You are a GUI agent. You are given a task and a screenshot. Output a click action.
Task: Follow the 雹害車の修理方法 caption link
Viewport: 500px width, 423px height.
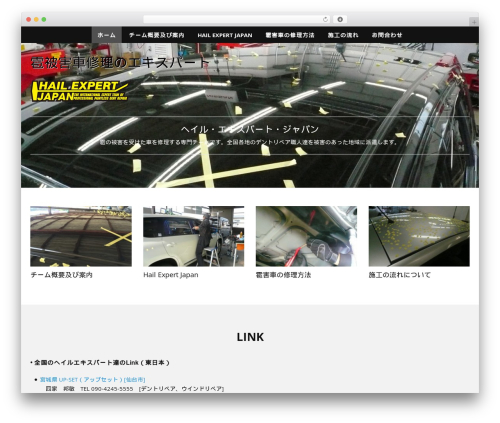coord(283,275)
